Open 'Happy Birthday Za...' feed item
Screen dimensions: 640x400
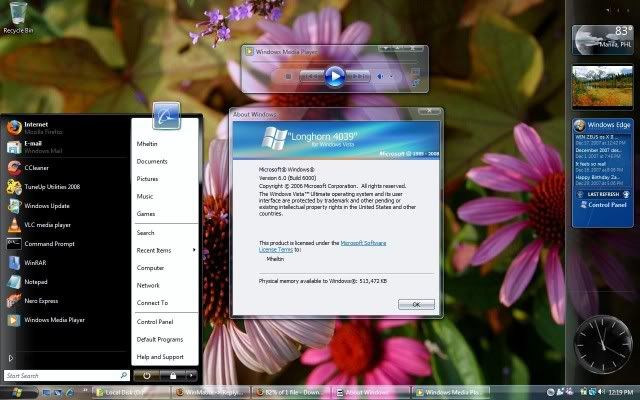tap(599, 180)
